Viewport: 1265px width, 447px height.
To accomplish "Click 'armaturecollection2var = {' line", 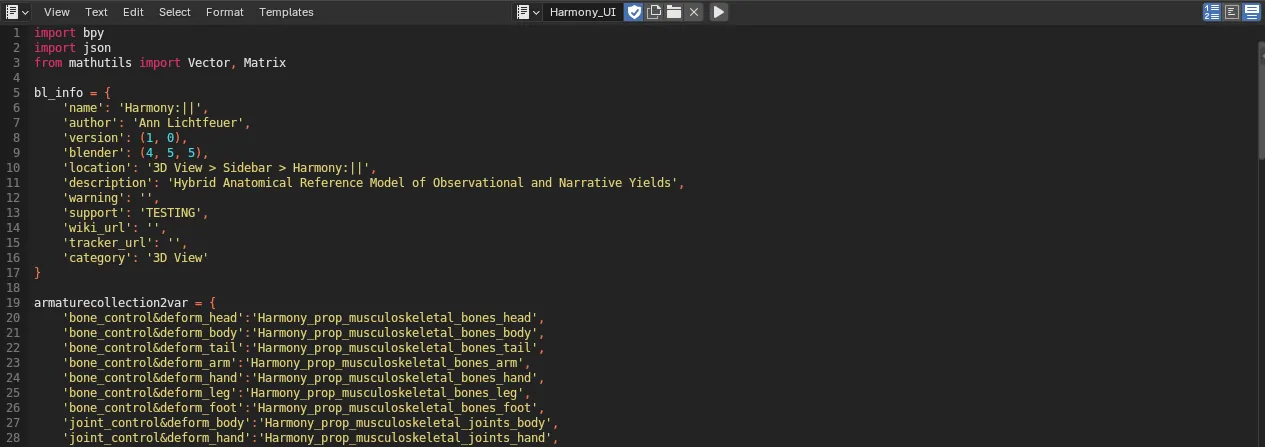I will (124, 302).
